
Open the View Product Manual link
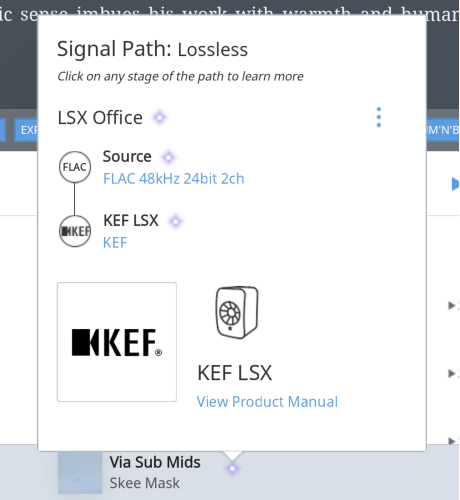pos(267,402)
